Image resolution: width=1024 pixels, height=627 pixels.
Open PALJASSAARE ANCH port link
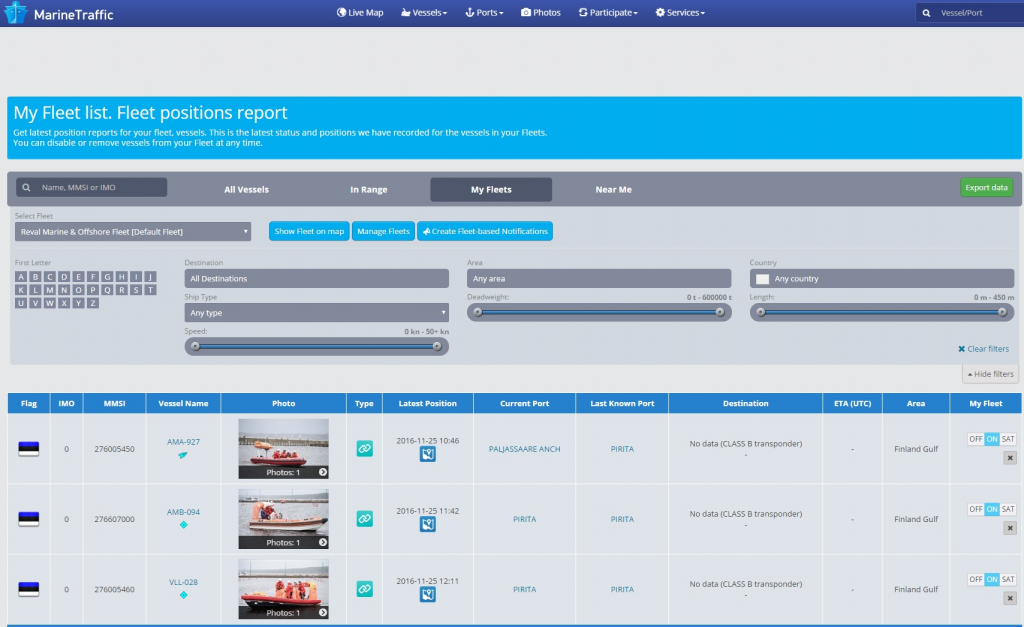coord(524,449)
